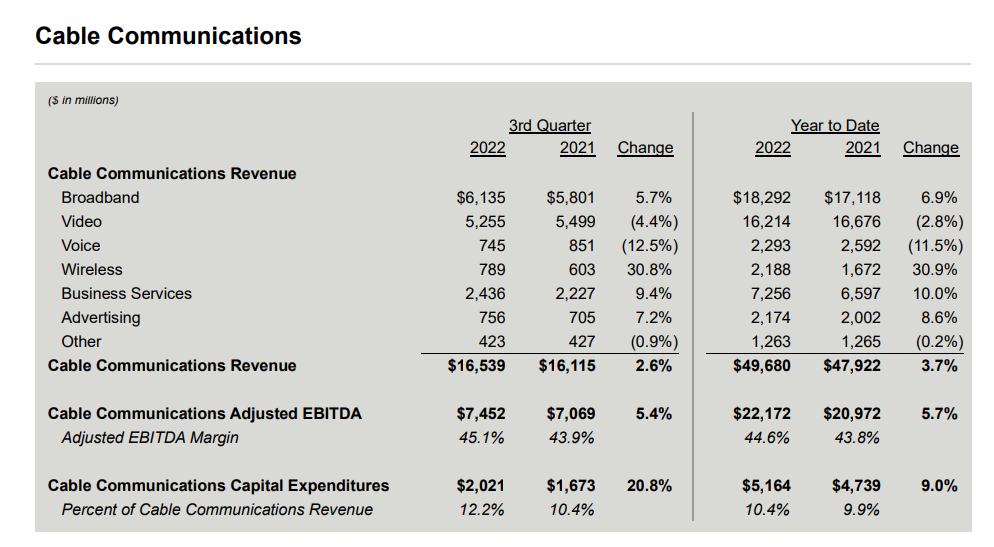Click the Voice change value (12.5%)
The height and width of the screenshot is (547, 994).
(x=650, y=246)
